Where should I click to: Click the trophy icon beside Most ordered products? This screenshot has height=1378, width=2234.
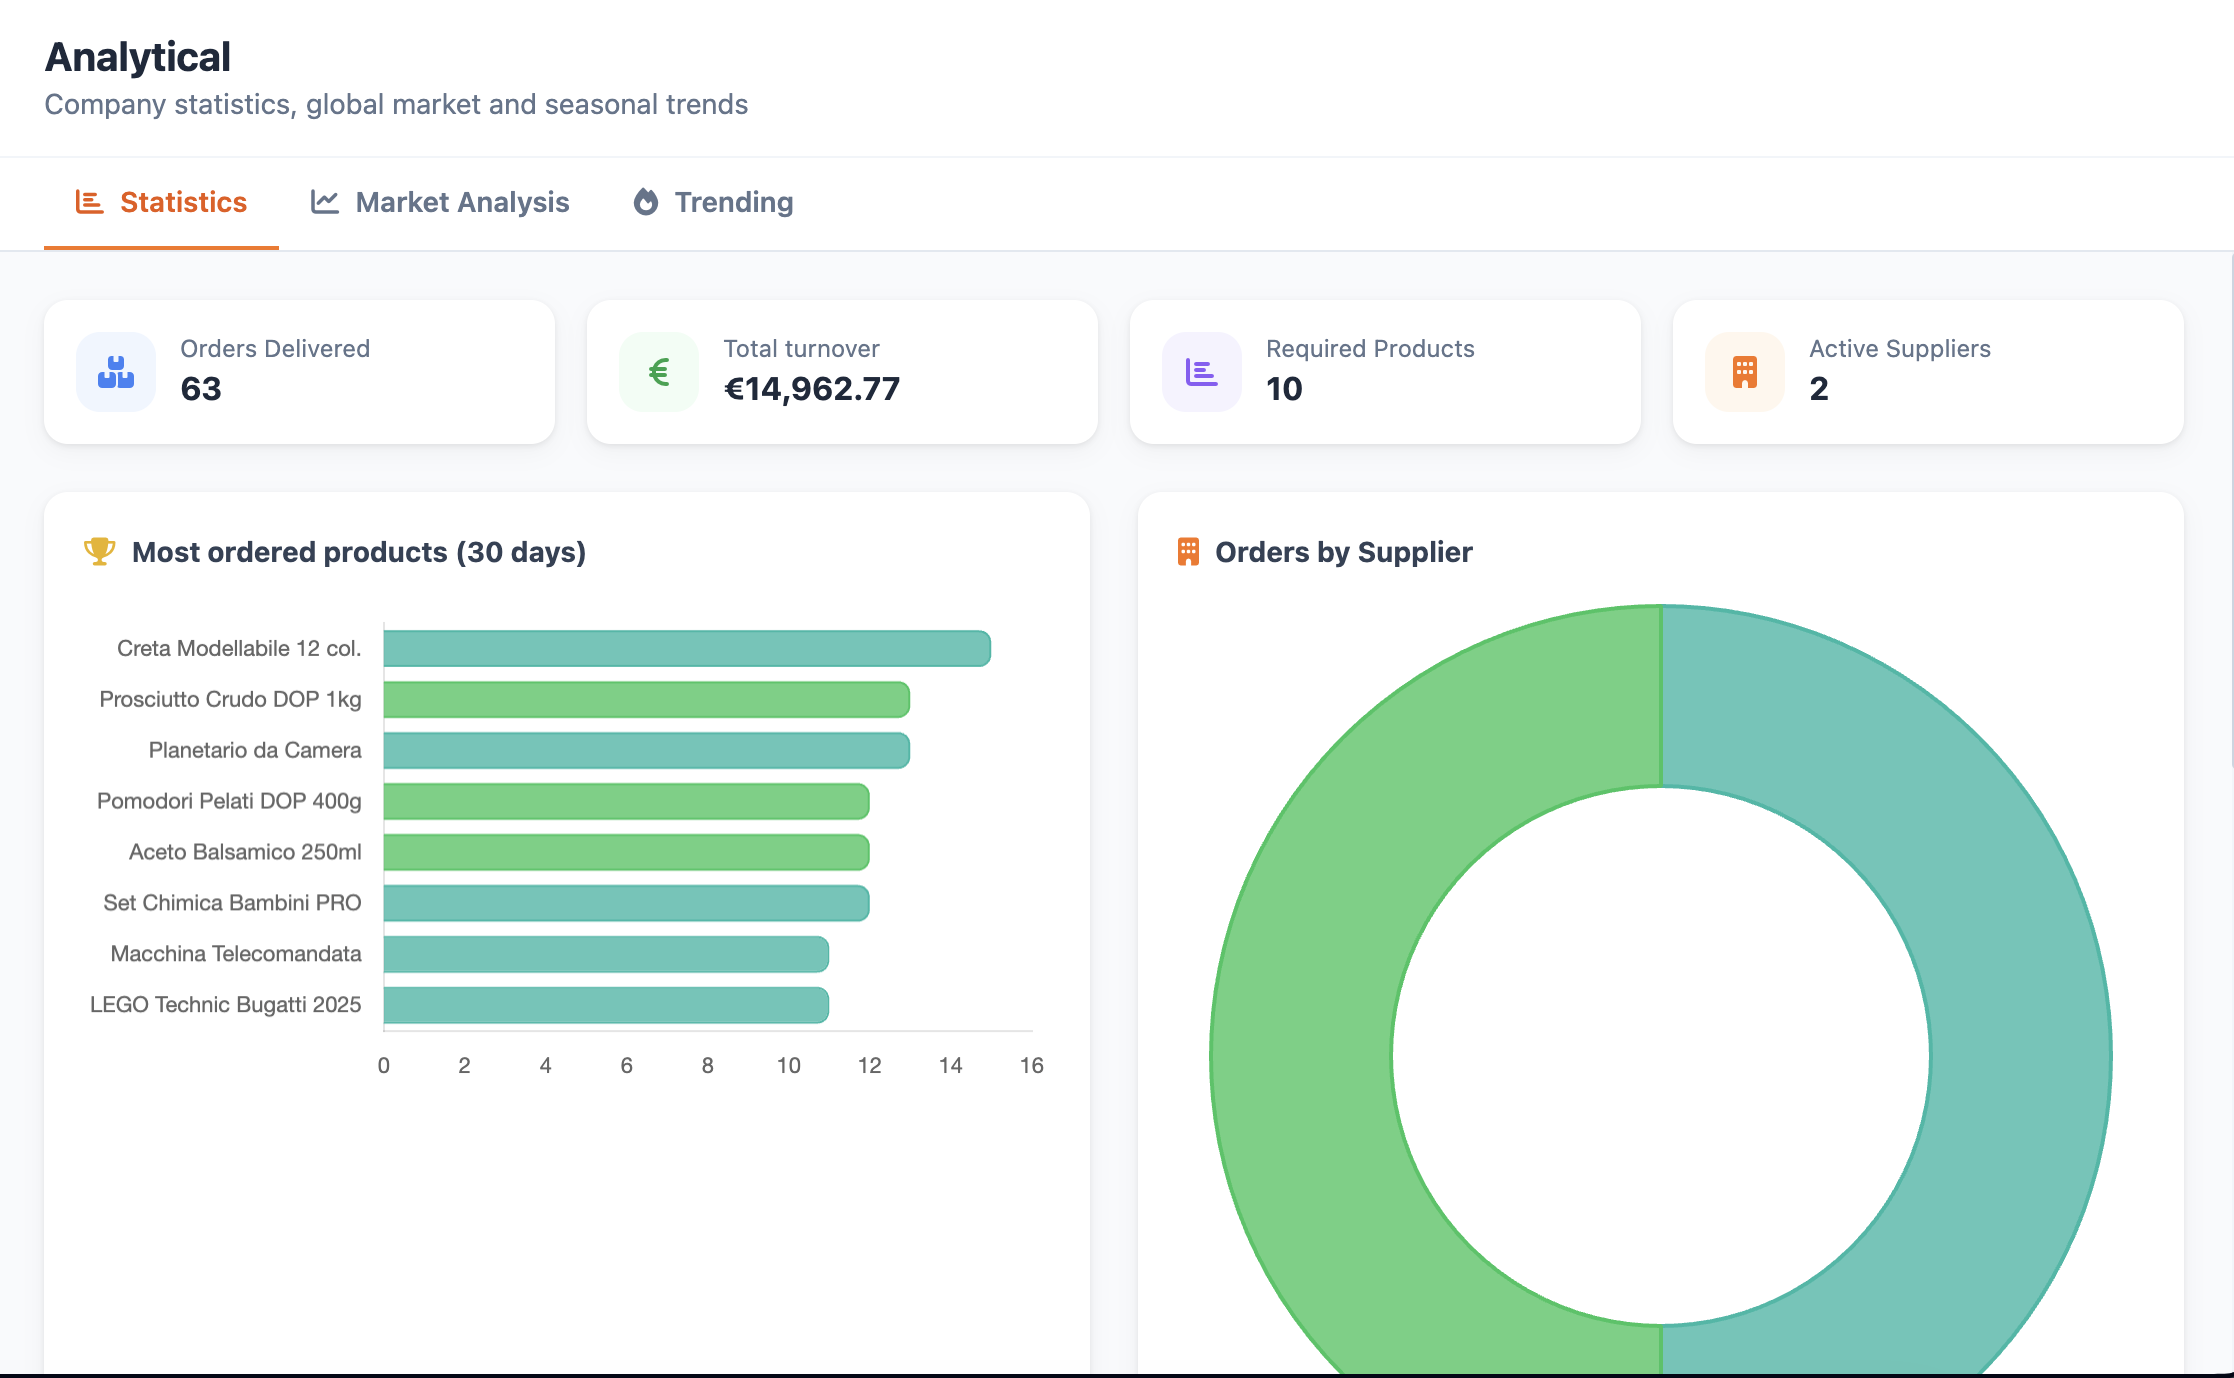(99, 551)
